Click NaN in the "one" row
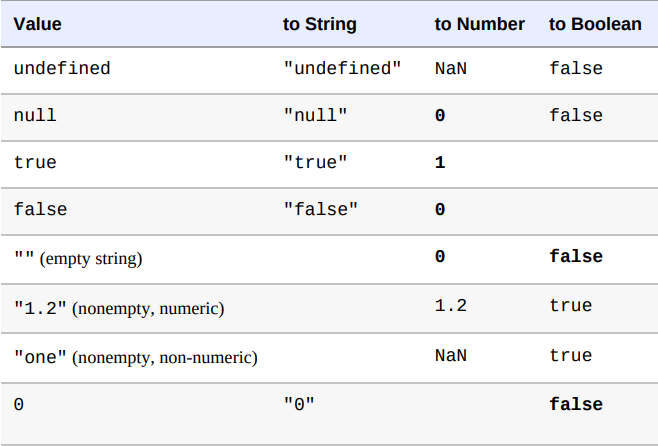This screenshot has width=658, height=446. 451,355
